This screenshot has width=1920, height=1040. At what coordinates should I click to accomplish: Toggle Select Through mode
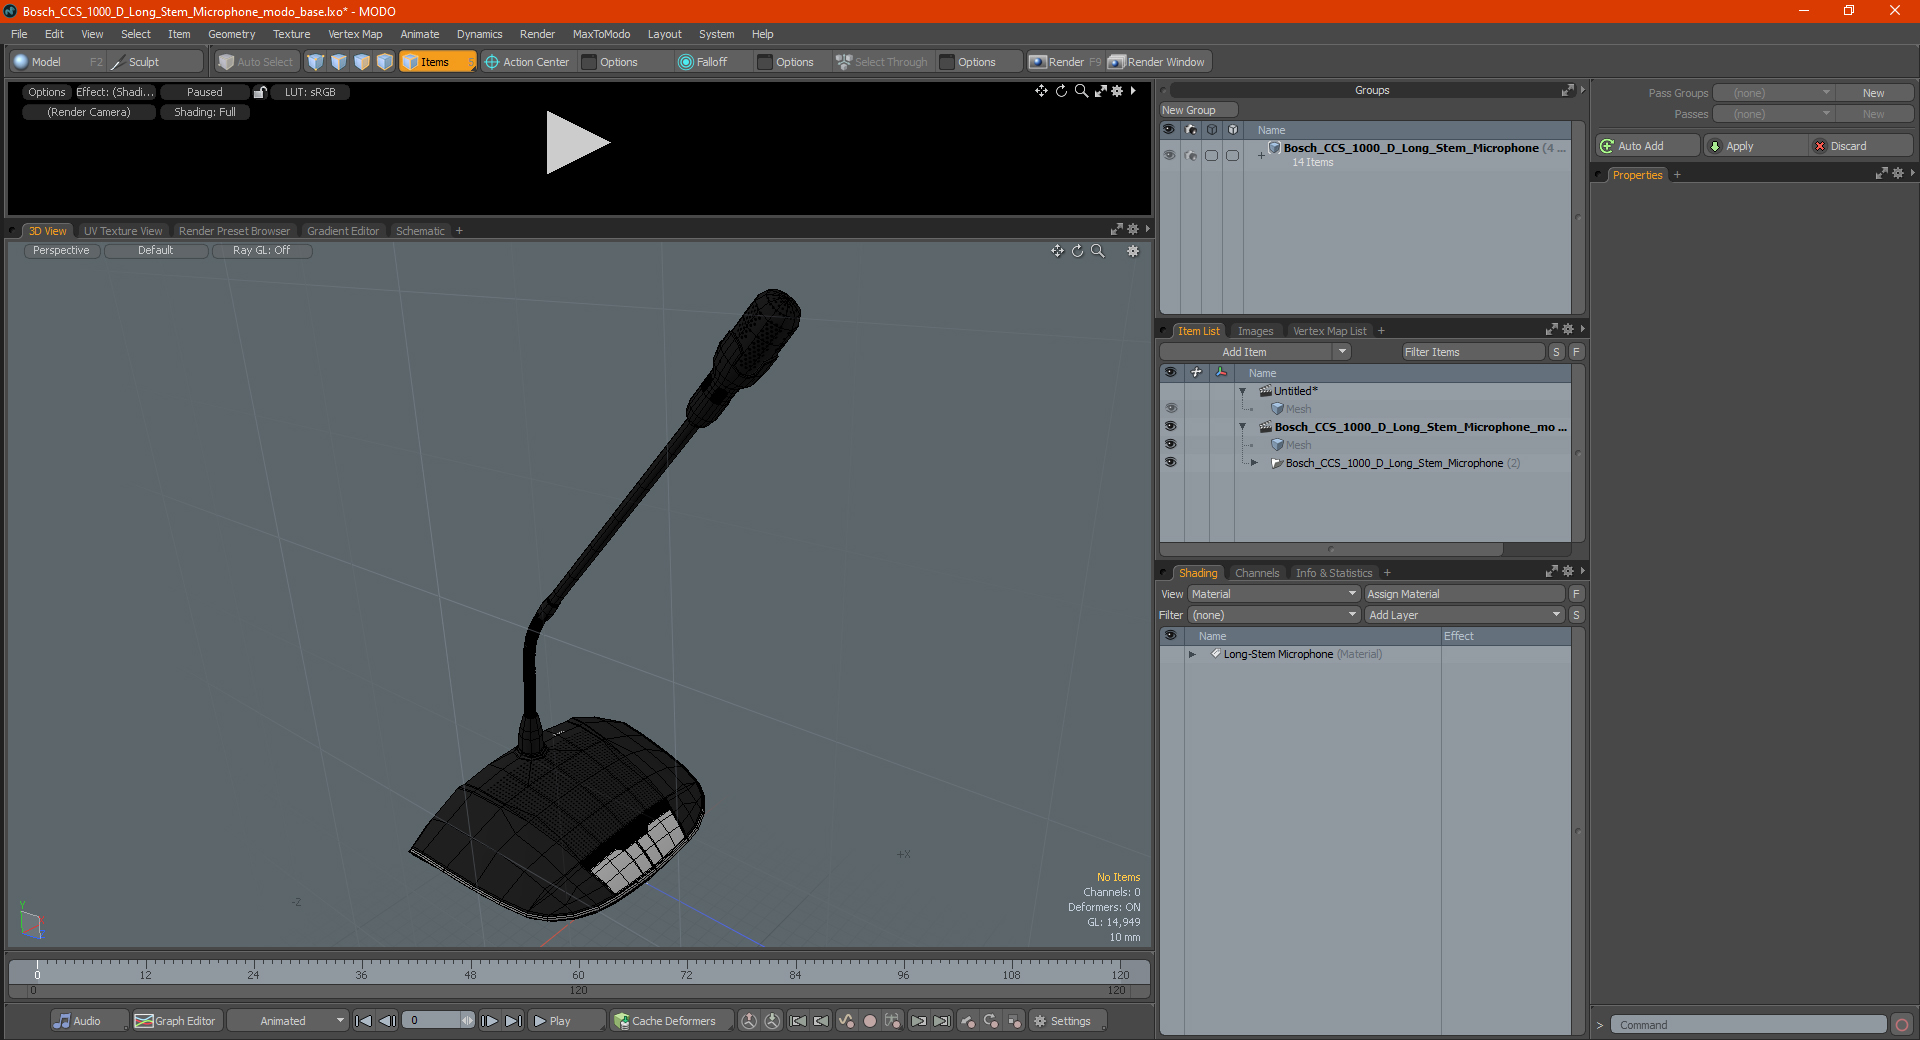click(882, 62)
